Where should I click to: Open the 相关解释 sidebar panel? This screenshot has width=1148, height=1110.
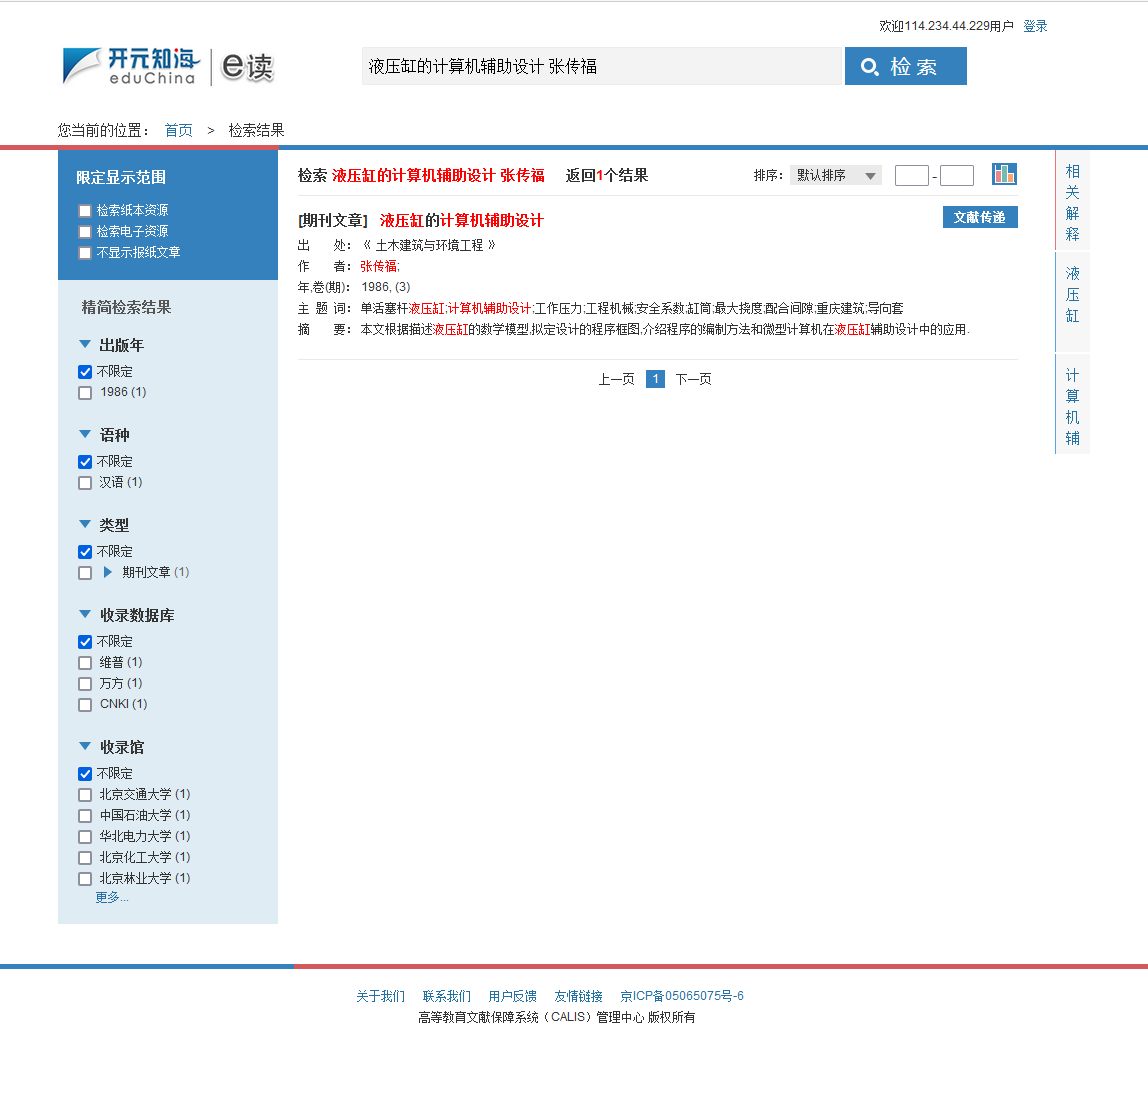coord(1072,200)
